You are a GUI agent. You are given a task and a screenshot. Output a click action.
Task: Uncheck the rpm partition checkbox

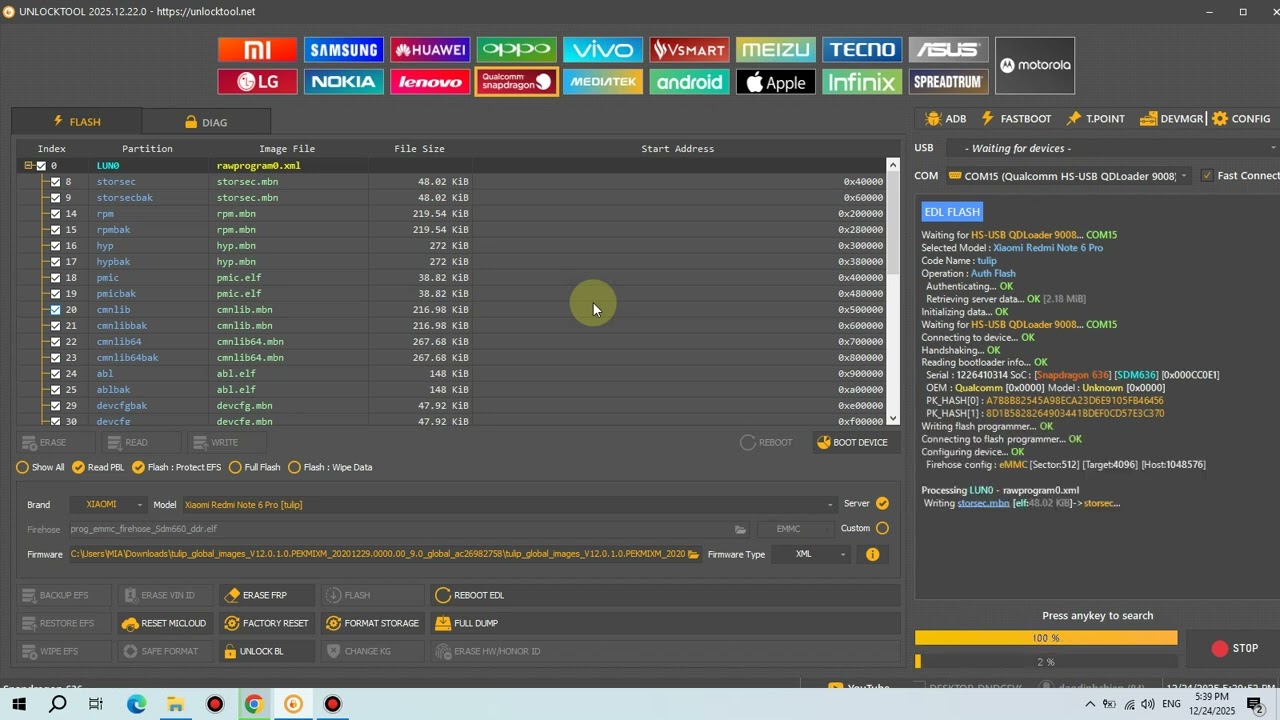coord(55,214)
